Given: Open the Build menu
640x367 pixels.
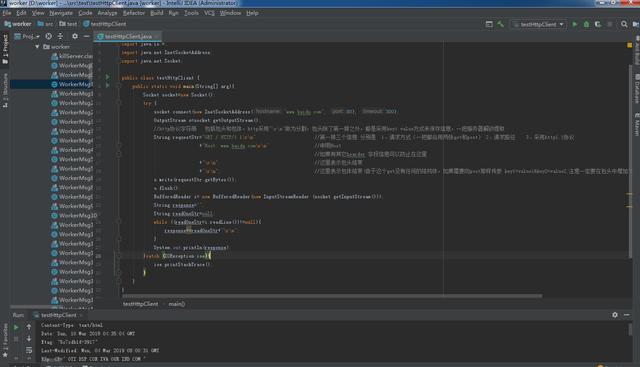Looking at the screenshot, I should coord(157,13).
